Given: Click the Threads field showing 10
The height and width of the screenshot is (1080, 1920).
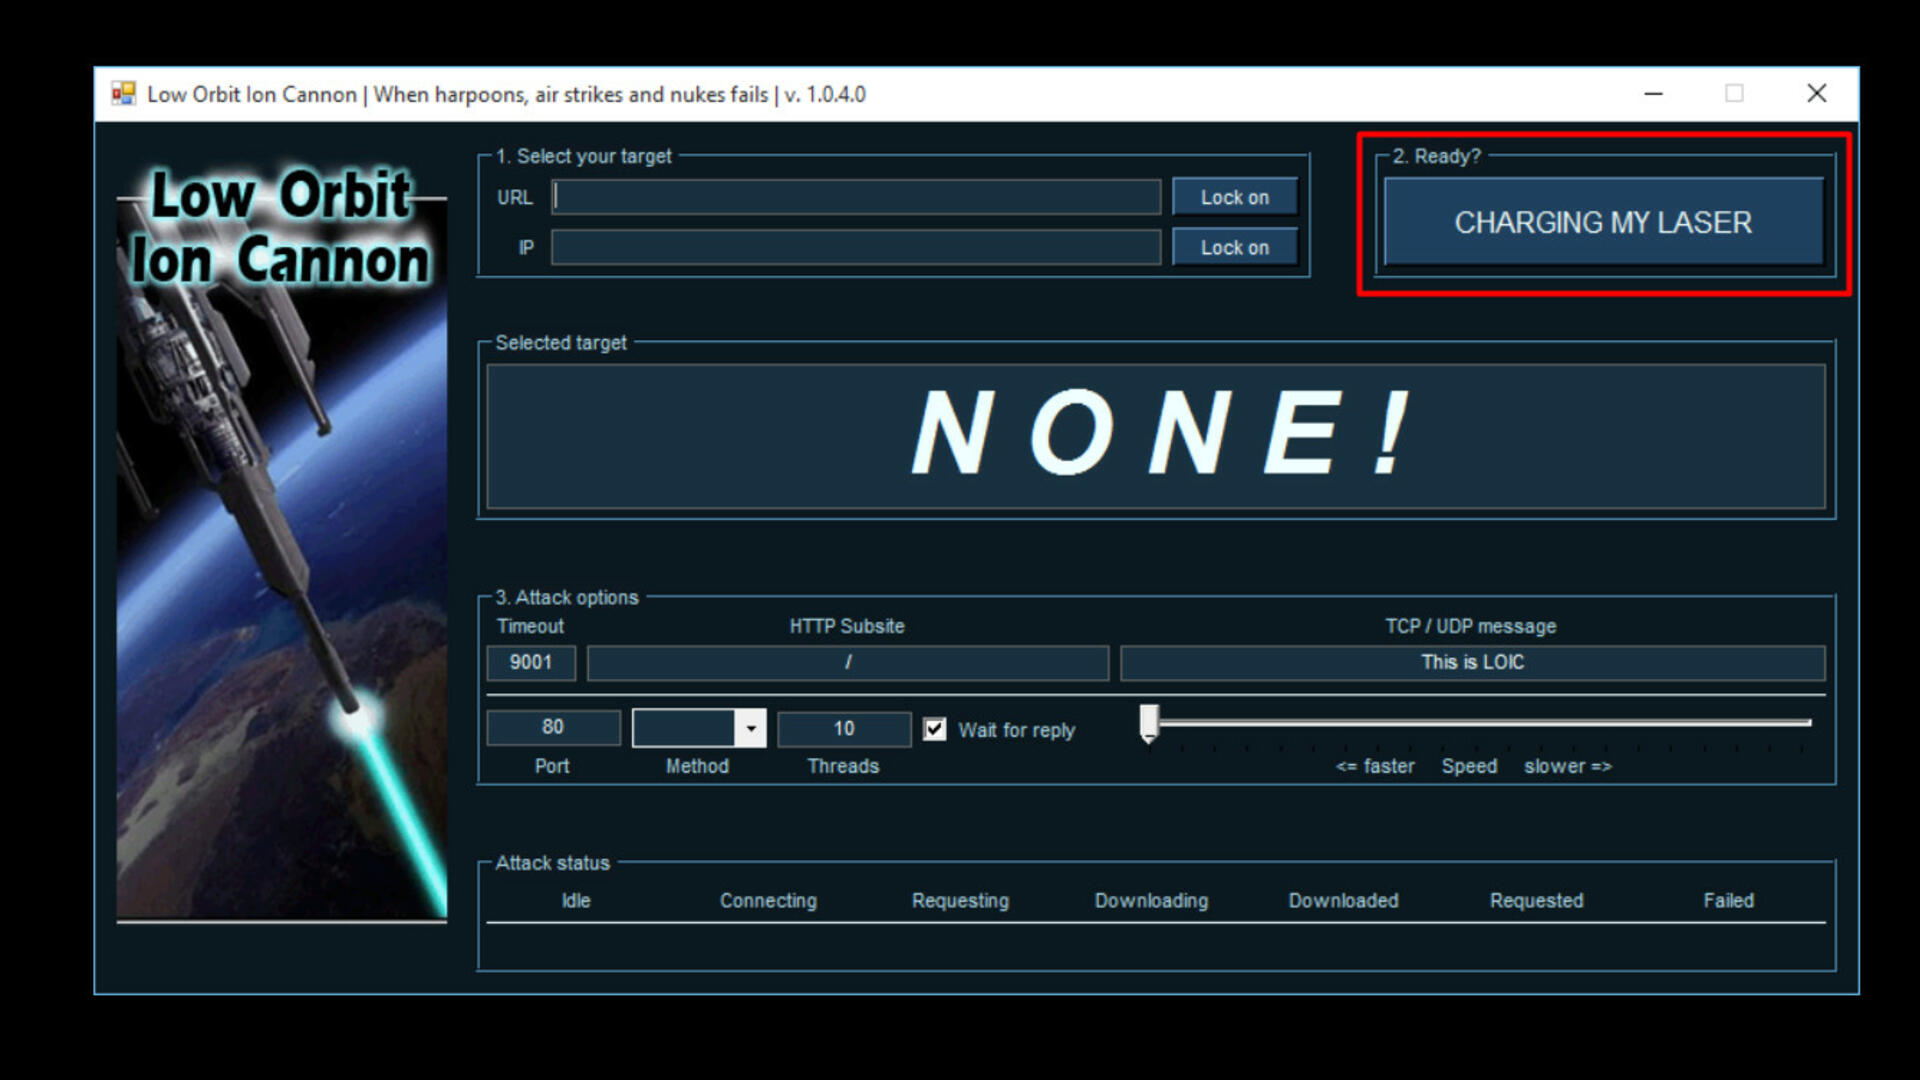Looking at the screenshot, I should pos(844,728).
